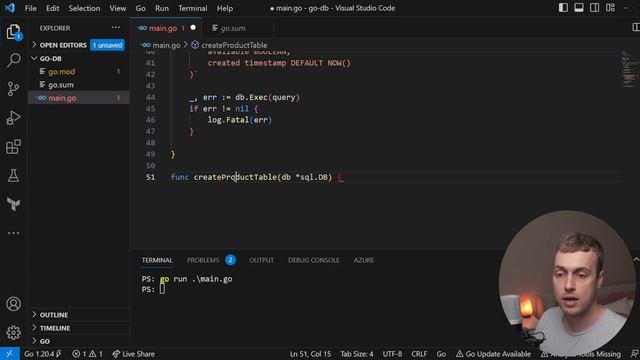Viewport: 640px width, 360px height.
Task: Toggle the bottom panel layout icon
Action: coord(579,8)
